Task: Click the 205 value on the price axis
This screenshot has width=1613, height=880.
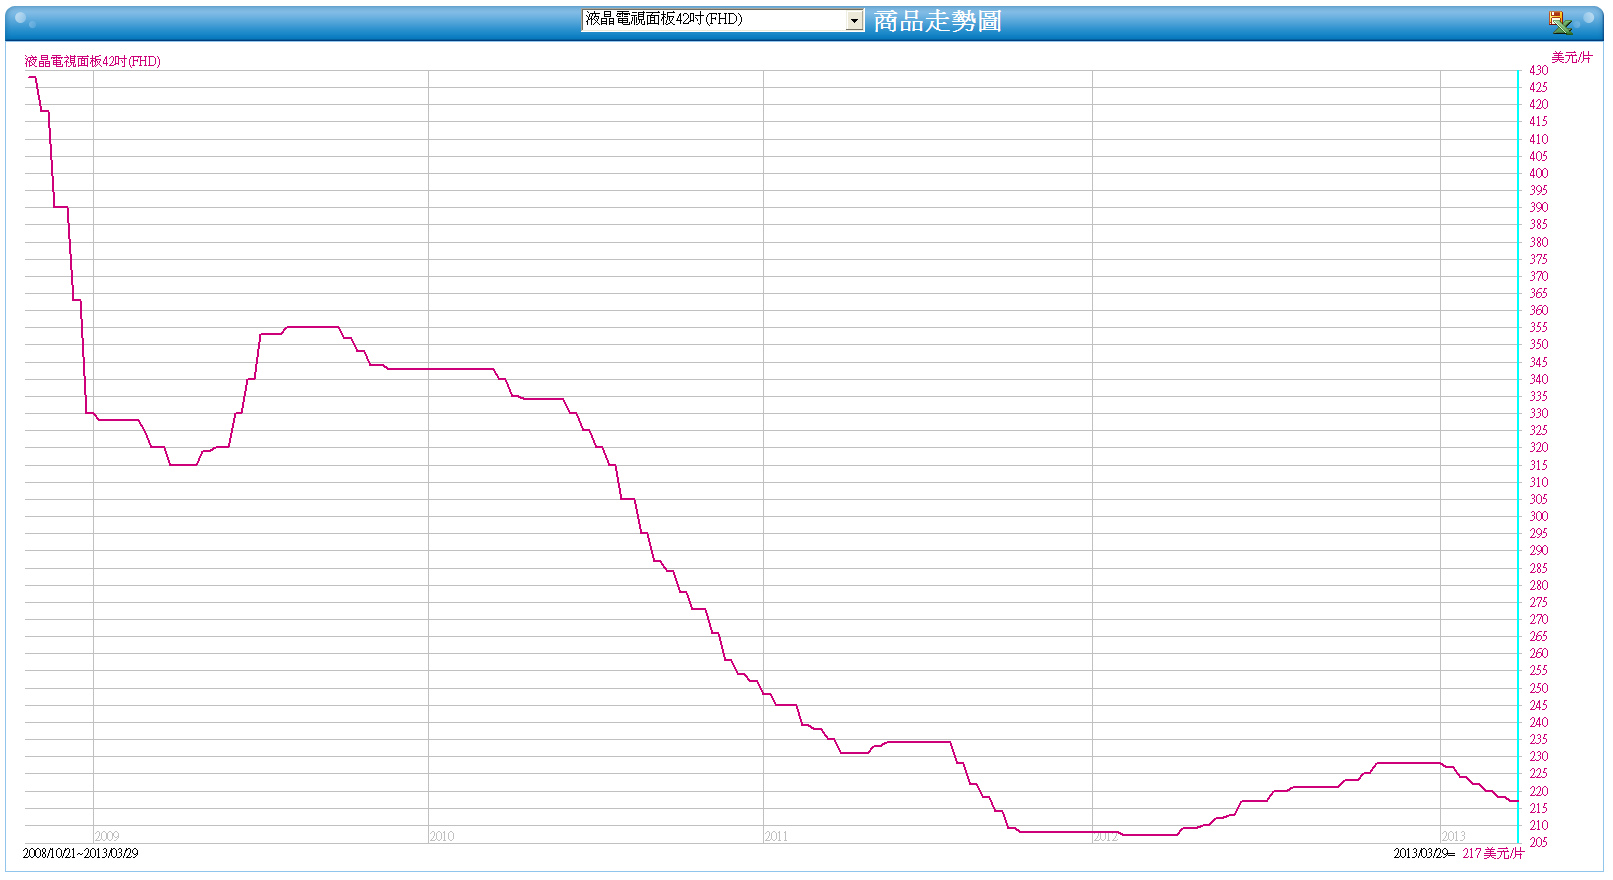Action: tap(1538, 842)
